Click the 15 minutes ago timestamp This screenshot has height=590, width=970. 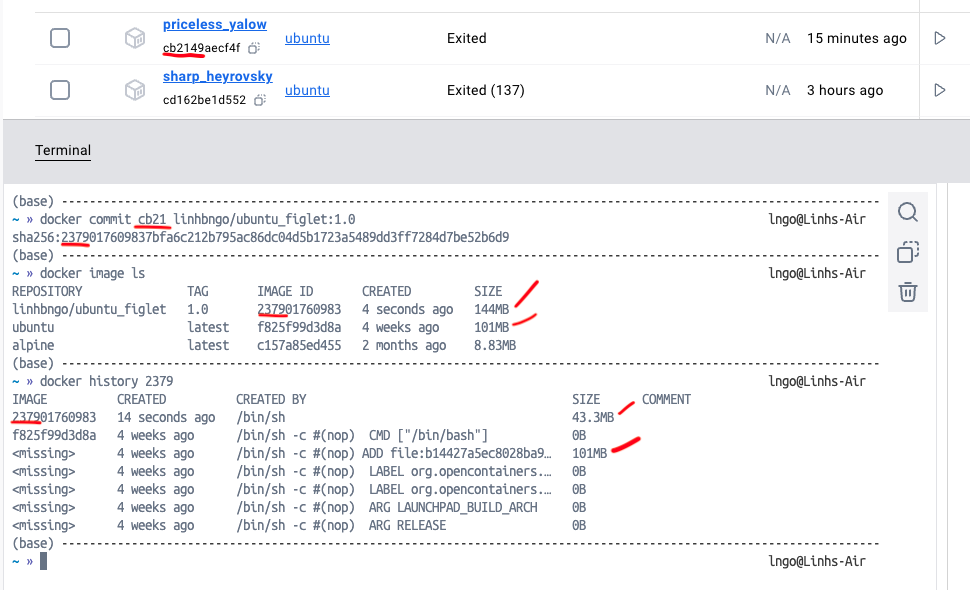point(856,38)
